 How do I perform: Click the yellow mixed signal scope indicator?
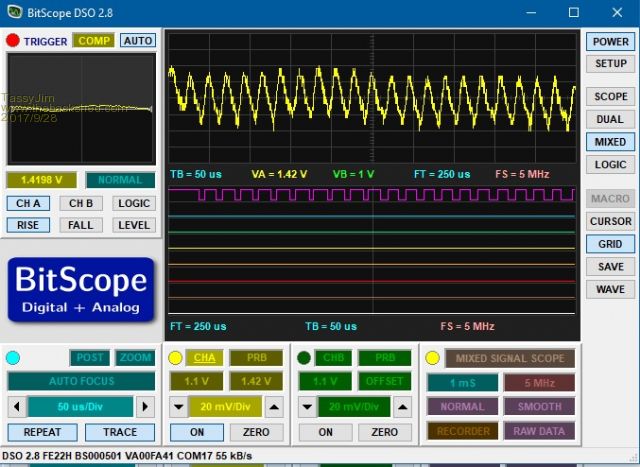tap(433, 358)
